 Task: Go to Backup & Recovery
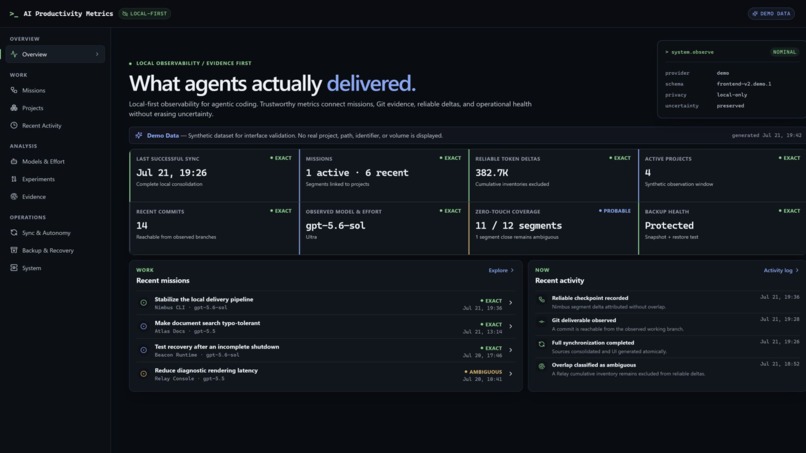click(55, 250)
